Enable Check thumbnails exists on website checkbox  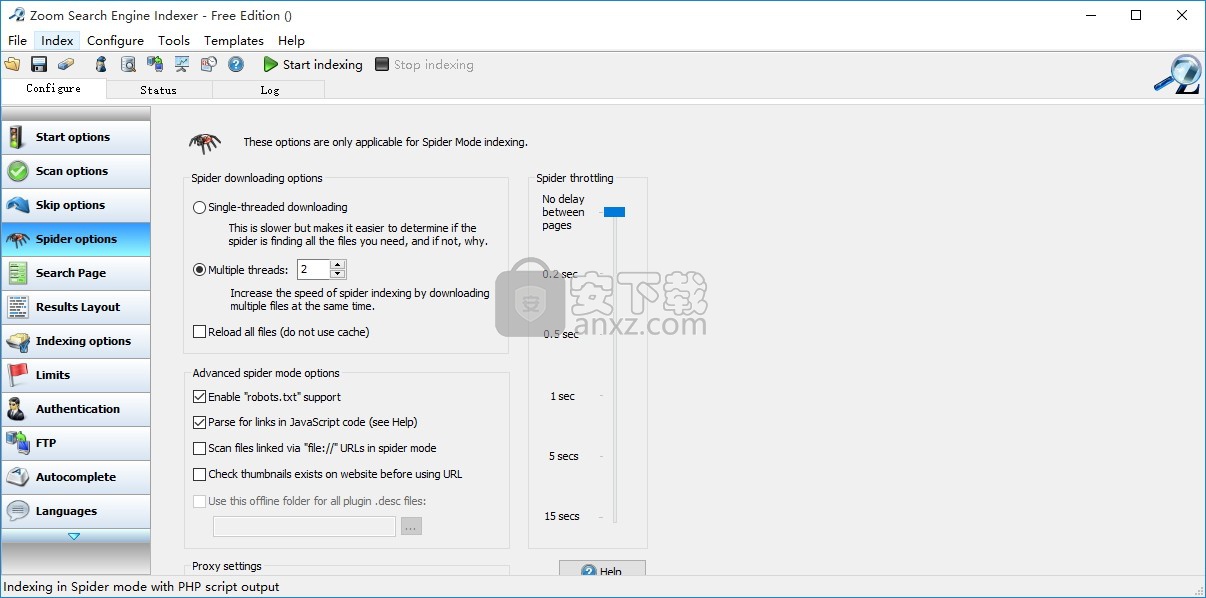point(199,474)
